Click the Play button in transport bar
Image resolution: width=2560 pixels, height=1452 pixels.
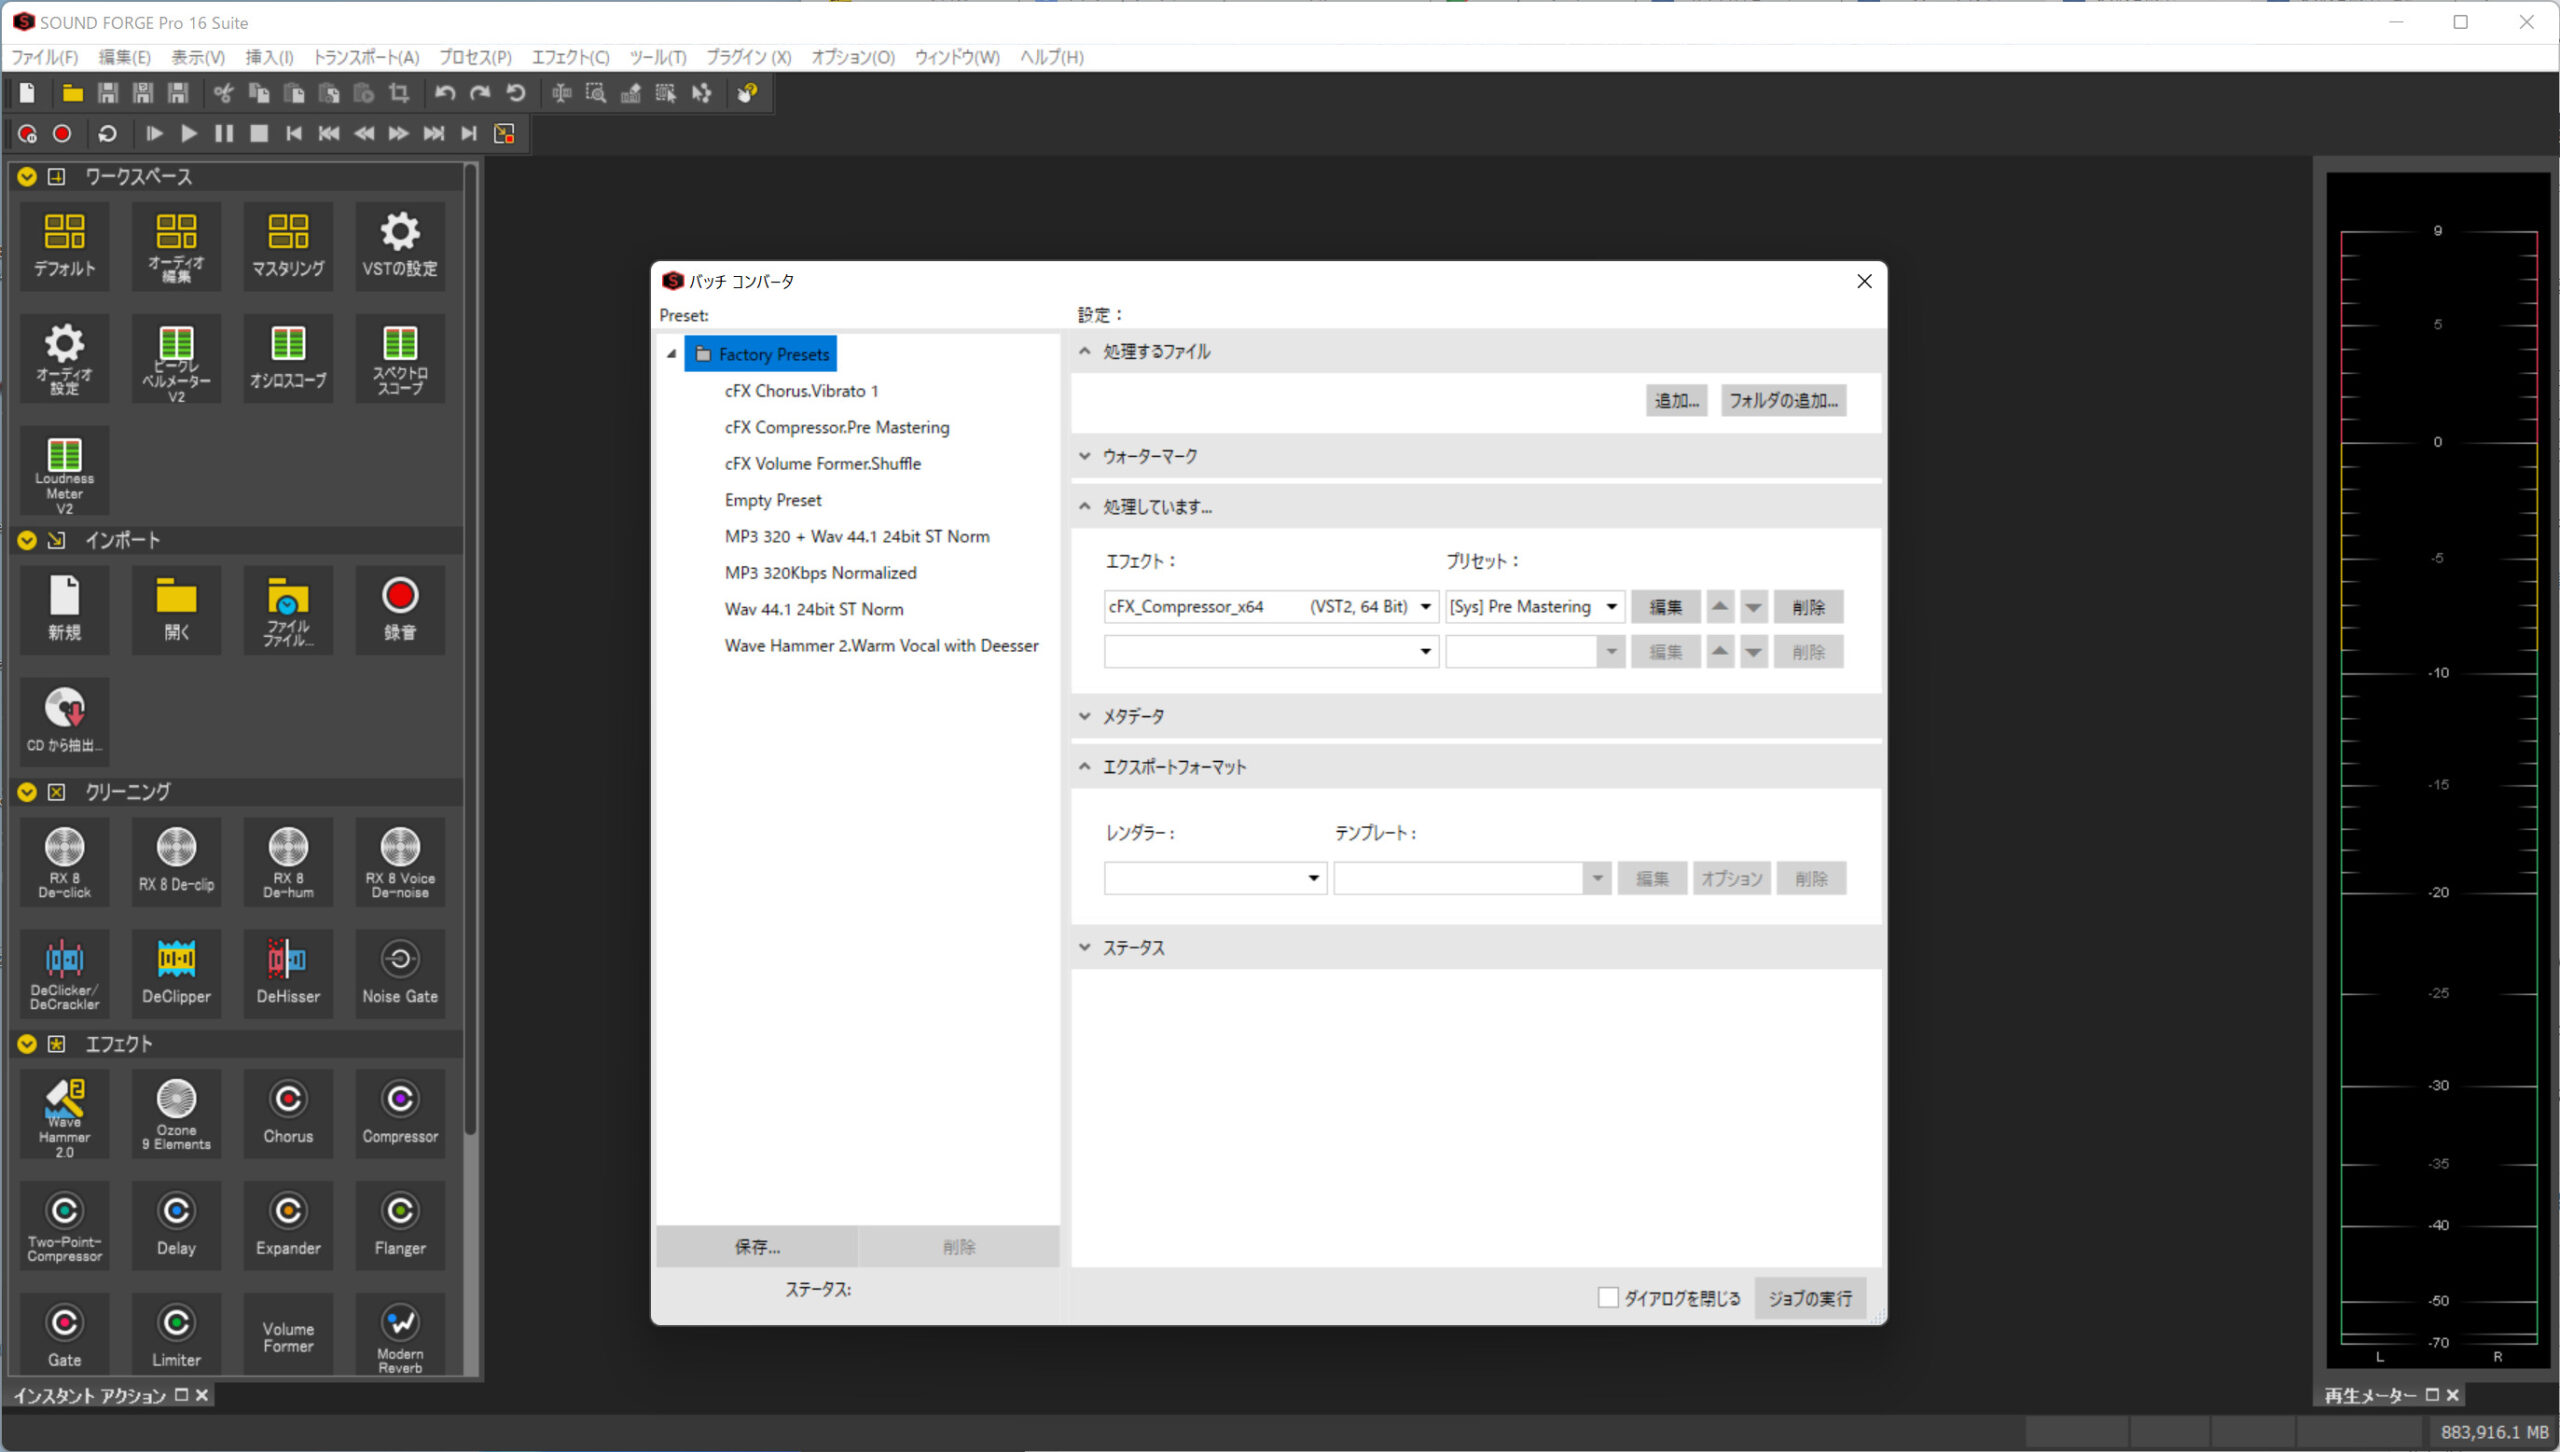[x=188, y=133]
